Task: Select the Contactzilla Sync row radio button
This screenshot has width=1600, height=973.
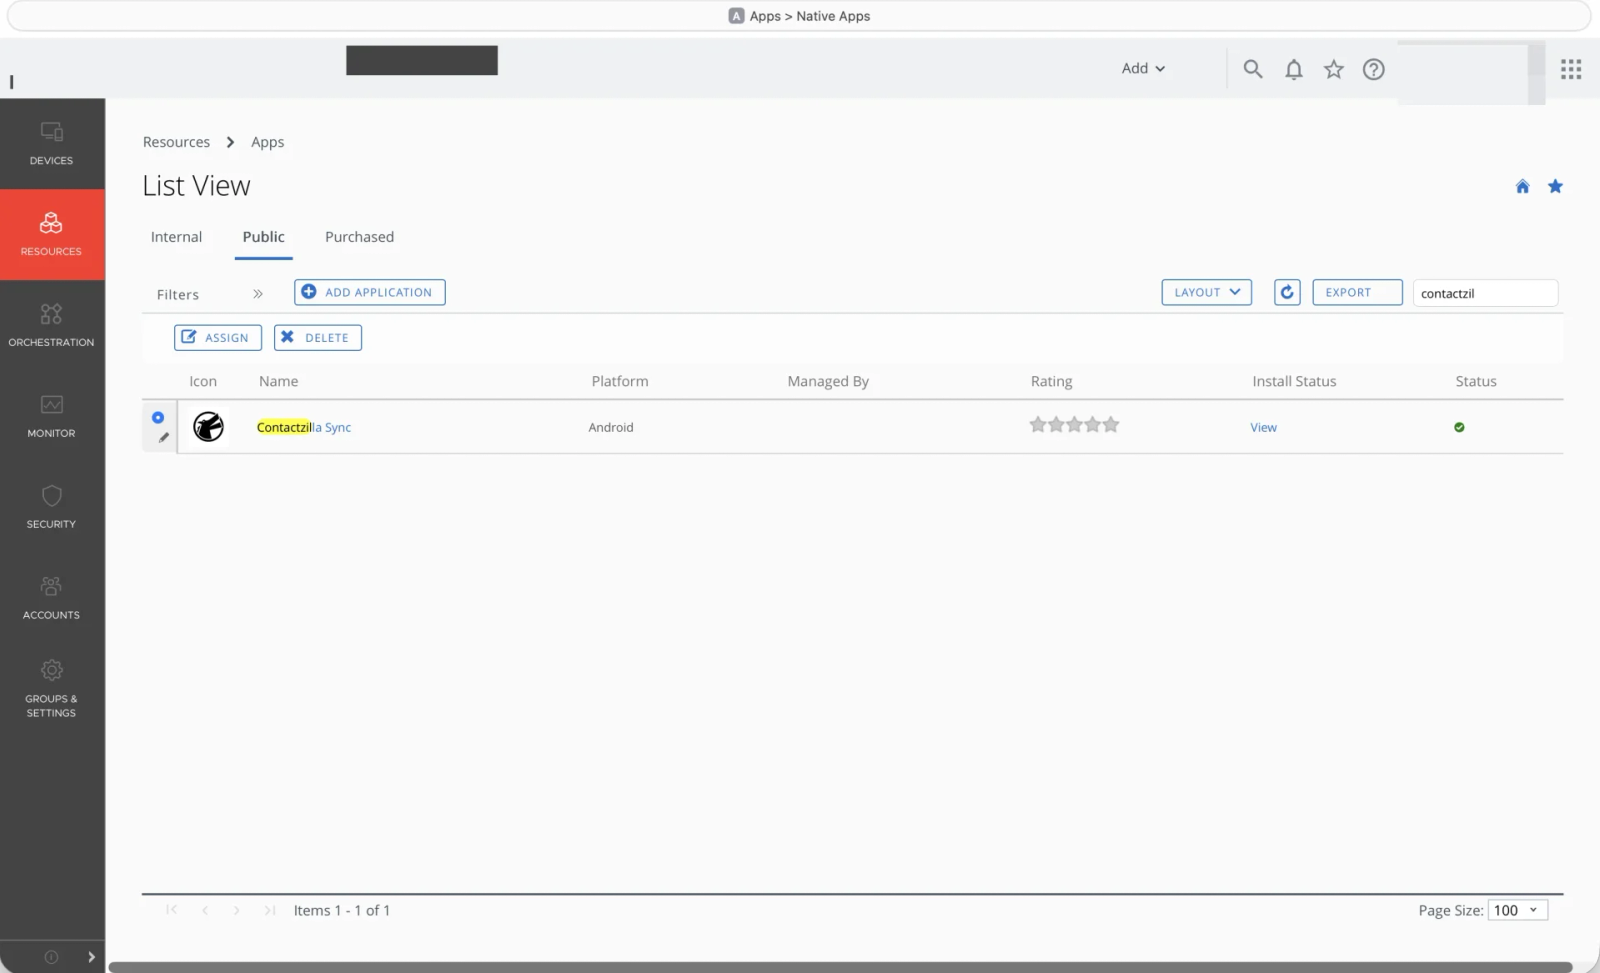Action: coord(158,417)
